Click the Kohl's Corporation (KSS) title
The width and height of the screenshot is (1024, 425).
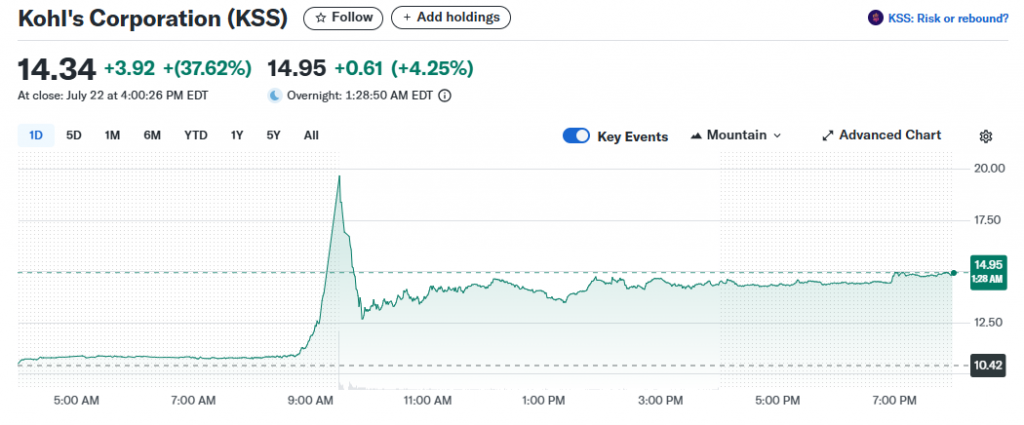click(x=153, y=18)
